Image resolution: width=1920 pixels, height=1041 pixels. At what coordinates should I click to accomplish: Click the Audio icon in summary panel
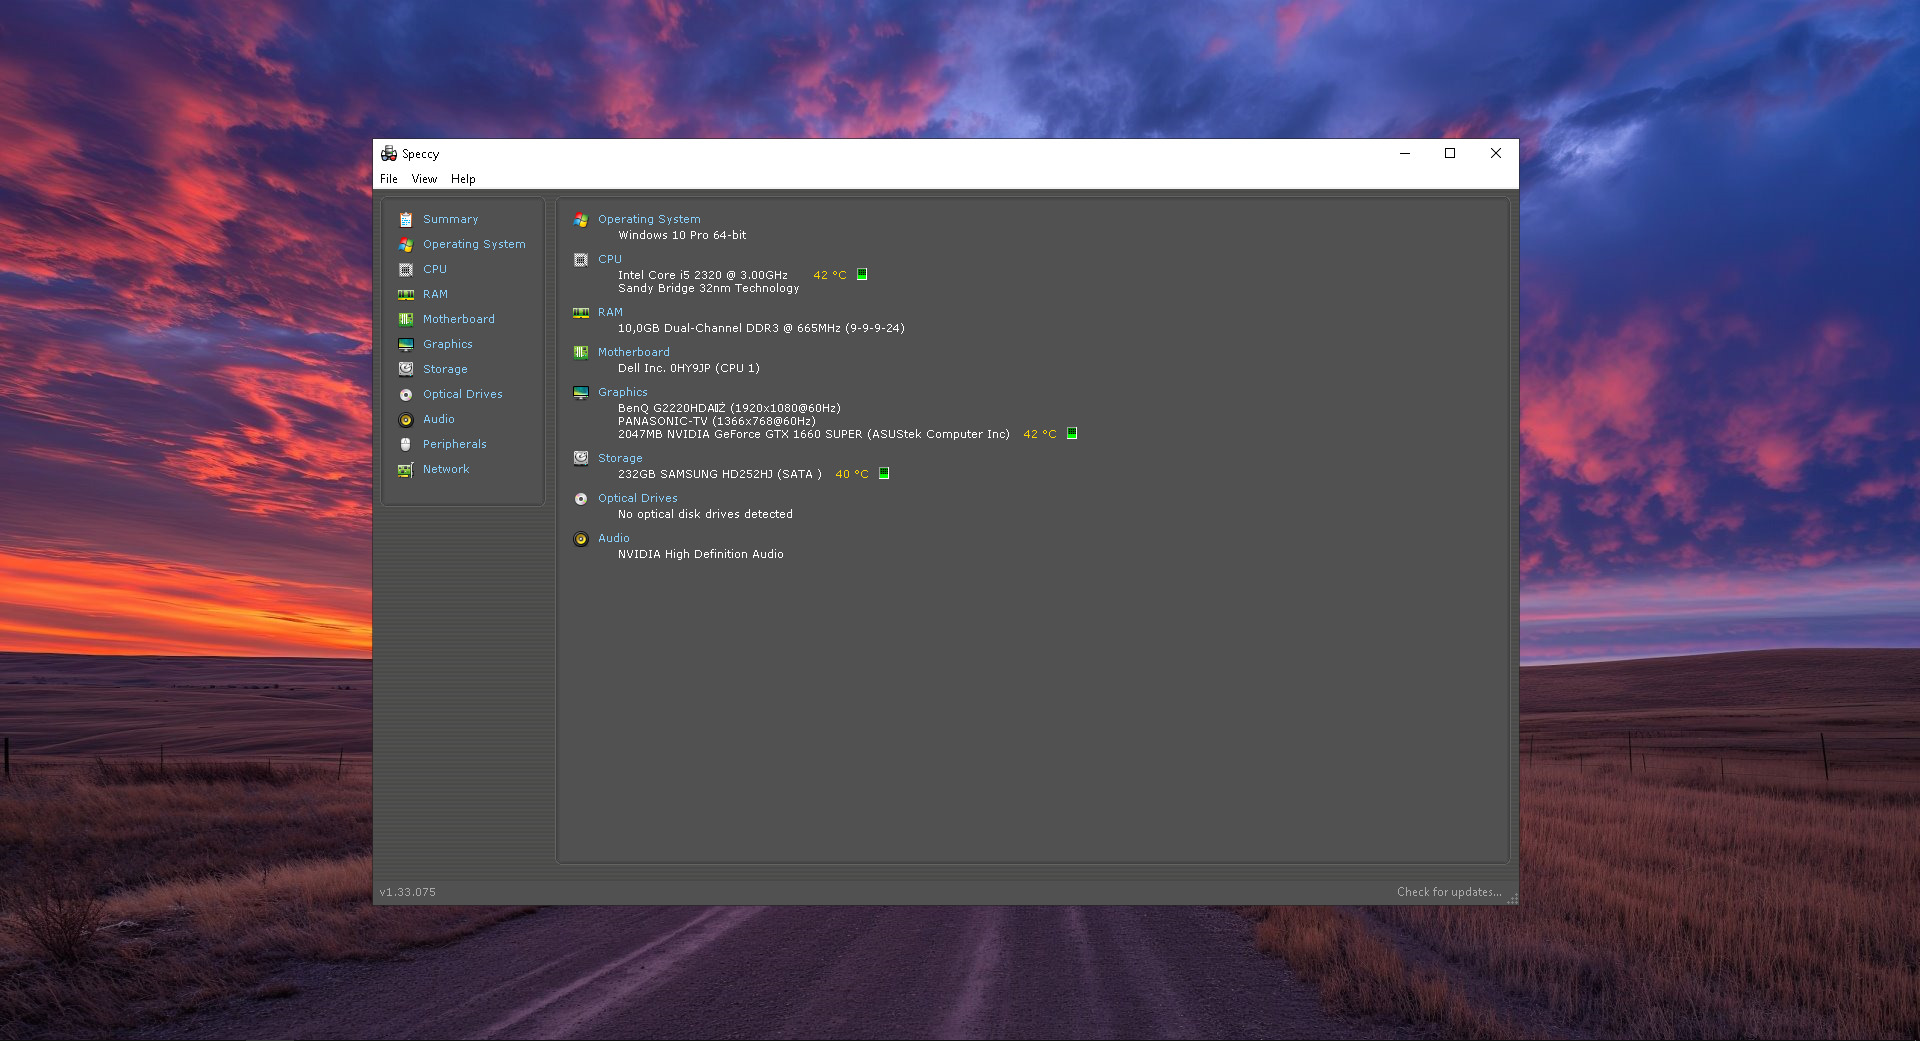[x=581, y=539]
